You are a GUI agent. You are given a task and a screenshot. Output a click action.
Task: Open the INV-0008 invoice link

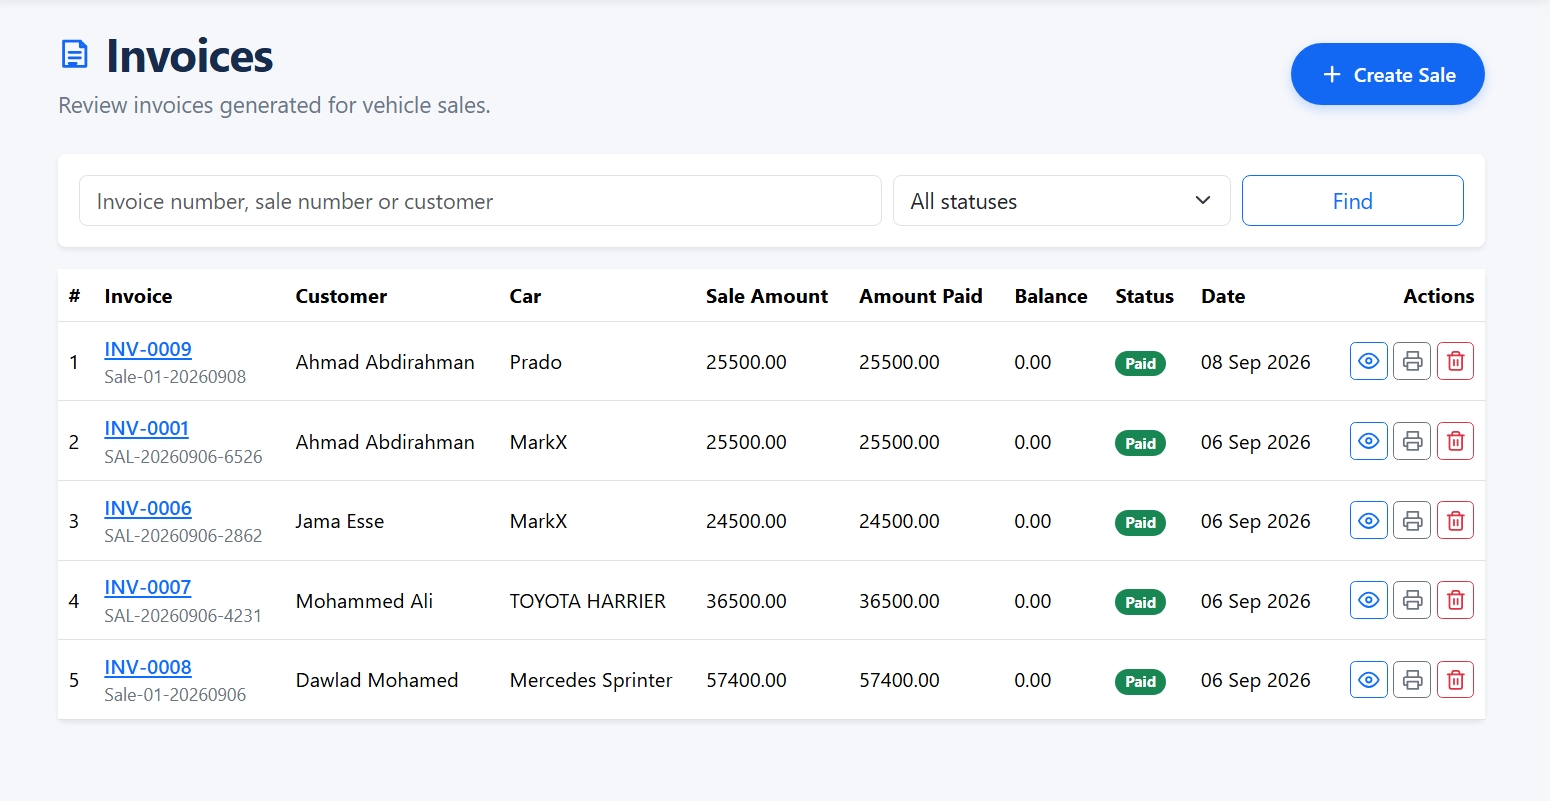tap(148, 667)
